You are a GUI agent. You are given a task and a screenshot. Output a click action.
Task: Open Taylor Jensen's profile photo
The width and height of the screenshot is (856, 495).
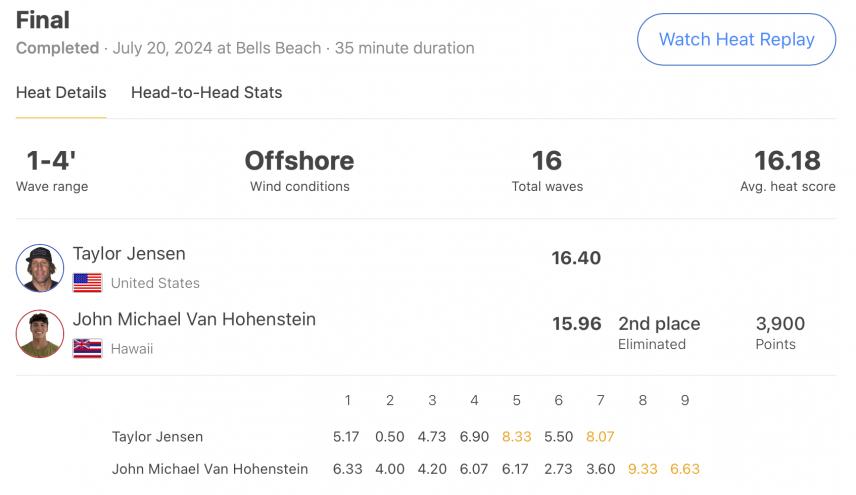(x=40, y=268)
